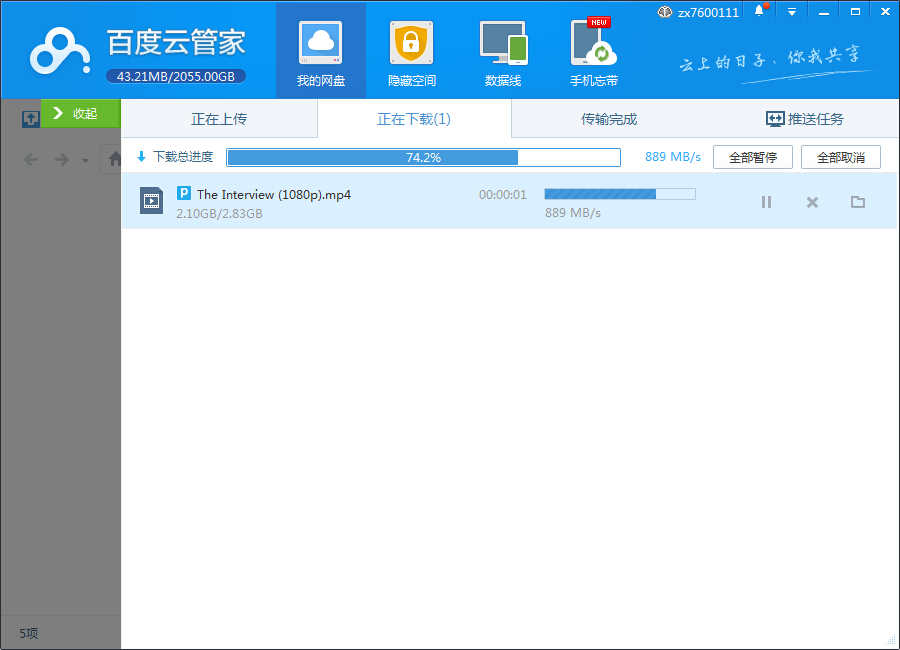Click the overall download progress bar at 74.2%

click(424, 157)
